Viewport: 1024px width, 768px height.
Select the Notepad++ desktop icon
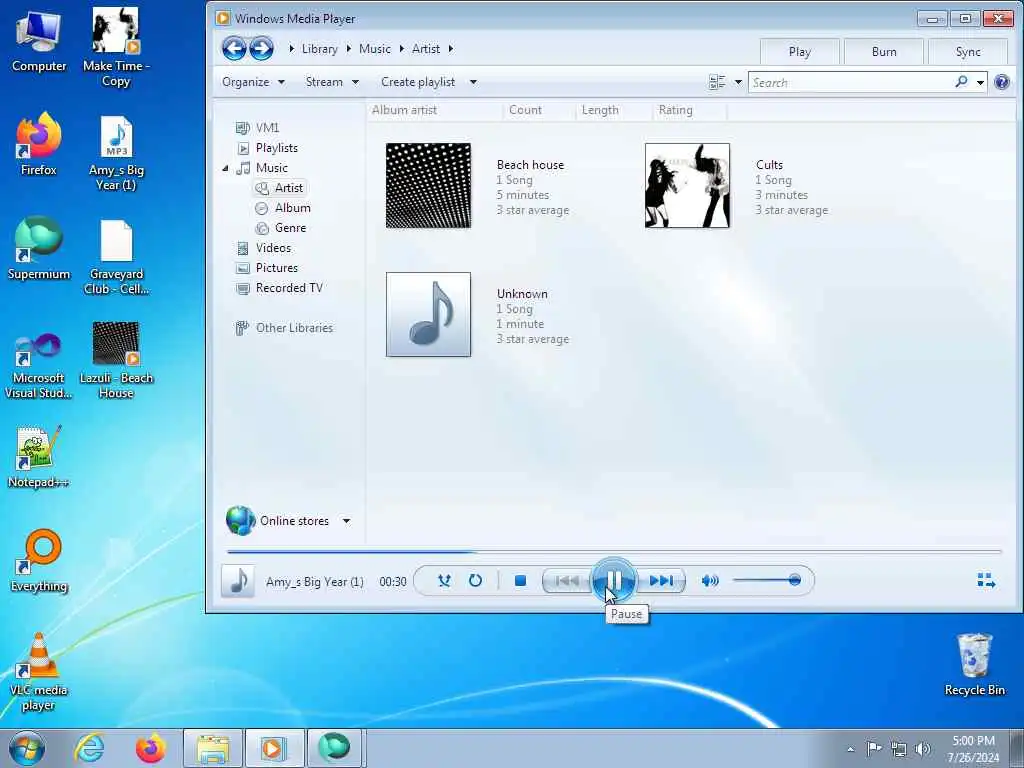[x=39, y=457]
